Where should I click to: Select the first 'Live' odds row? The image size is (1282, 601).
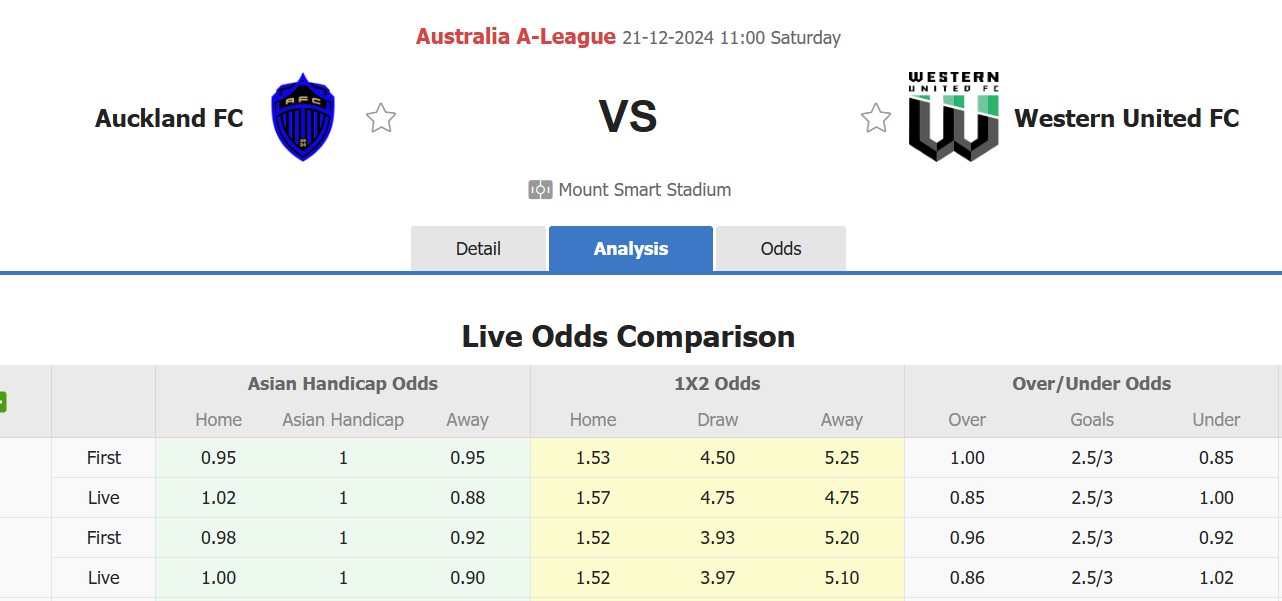point(103,497)
